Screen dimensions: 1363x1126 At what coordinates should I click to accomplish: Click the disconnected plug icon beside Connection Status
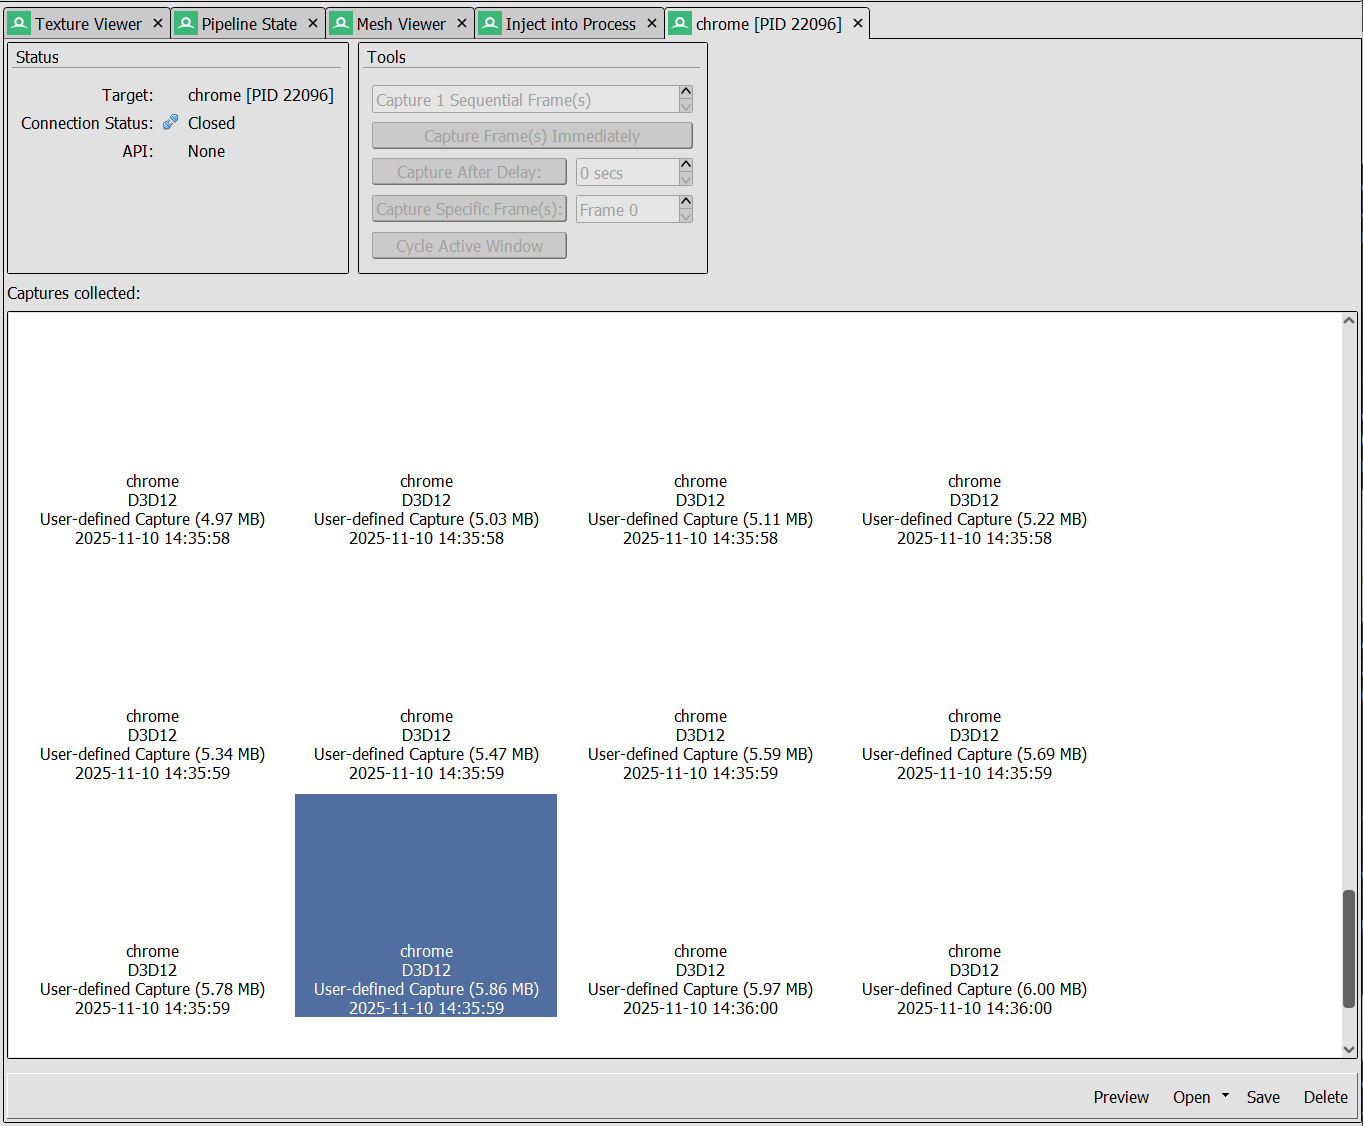coord(169,122)
